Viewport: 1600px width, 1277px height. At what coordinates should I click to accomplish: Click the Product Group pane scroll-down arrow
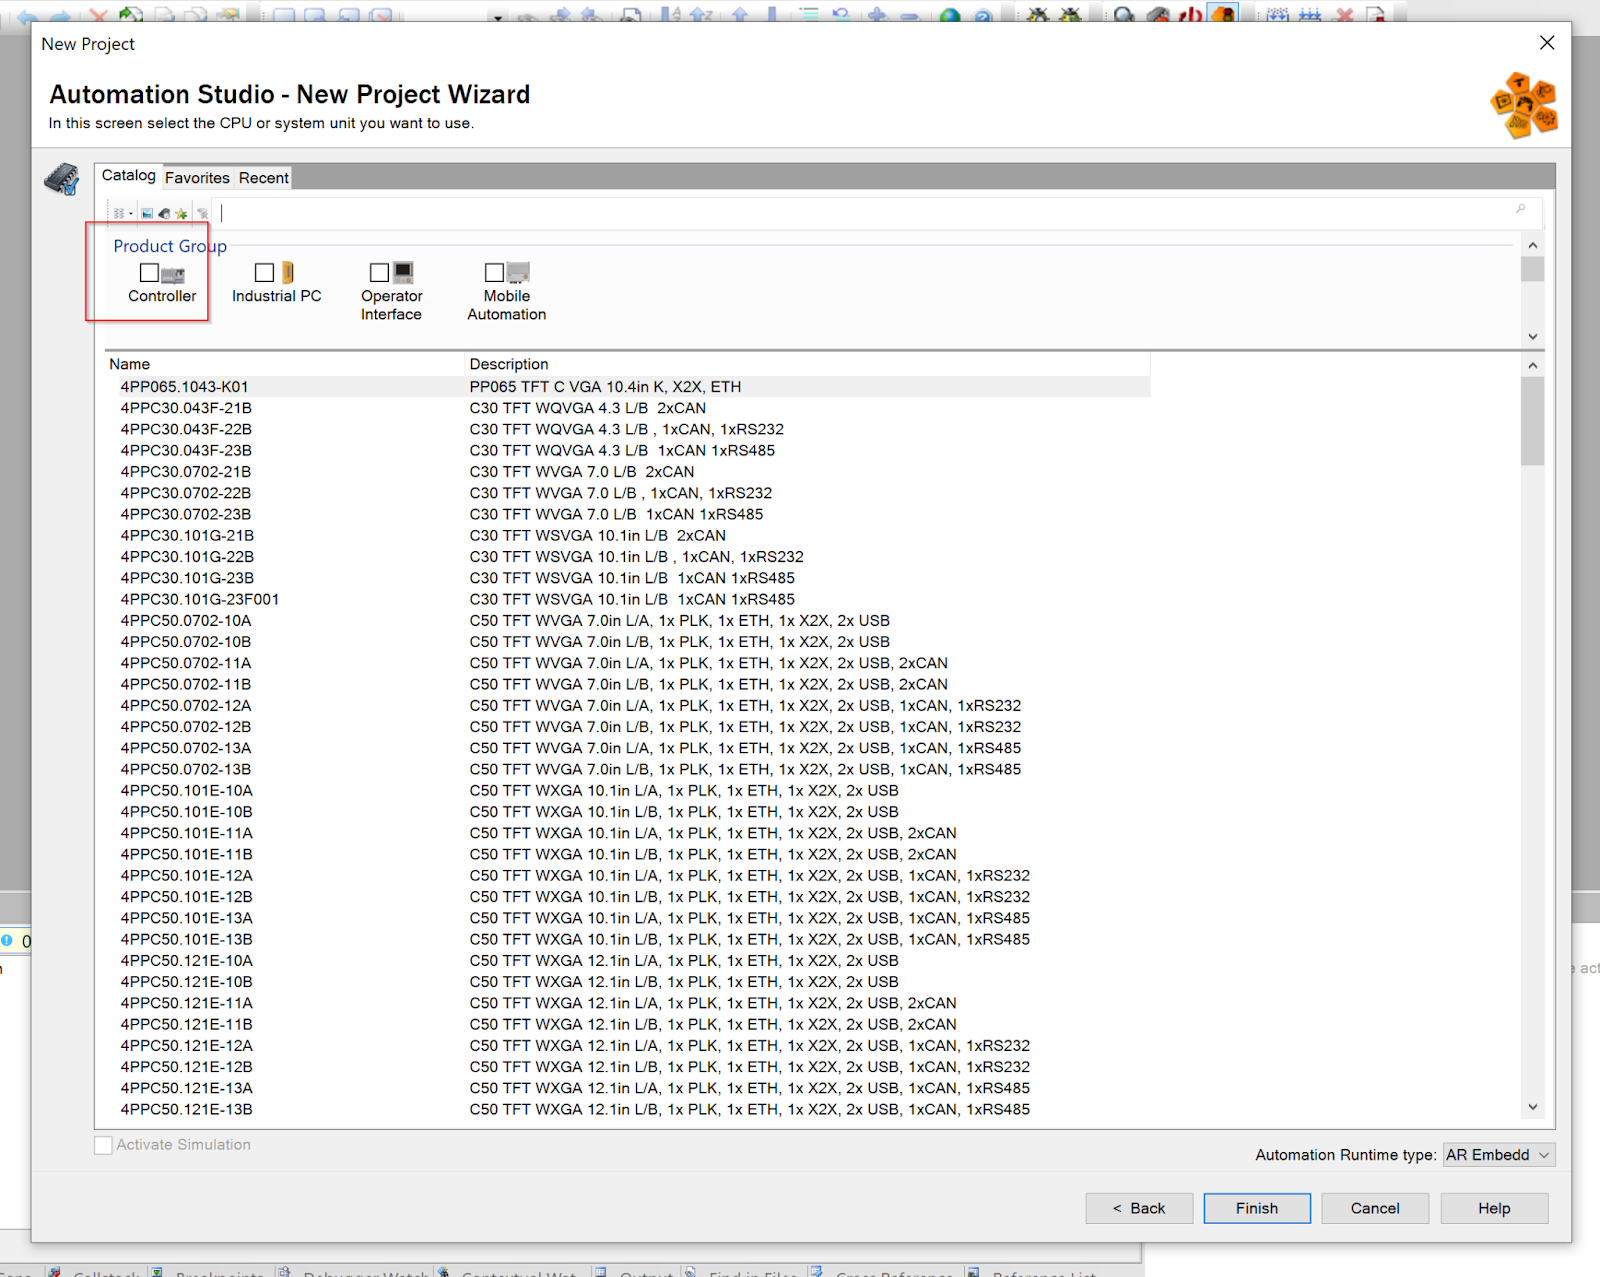click(x=1532, y=336)
